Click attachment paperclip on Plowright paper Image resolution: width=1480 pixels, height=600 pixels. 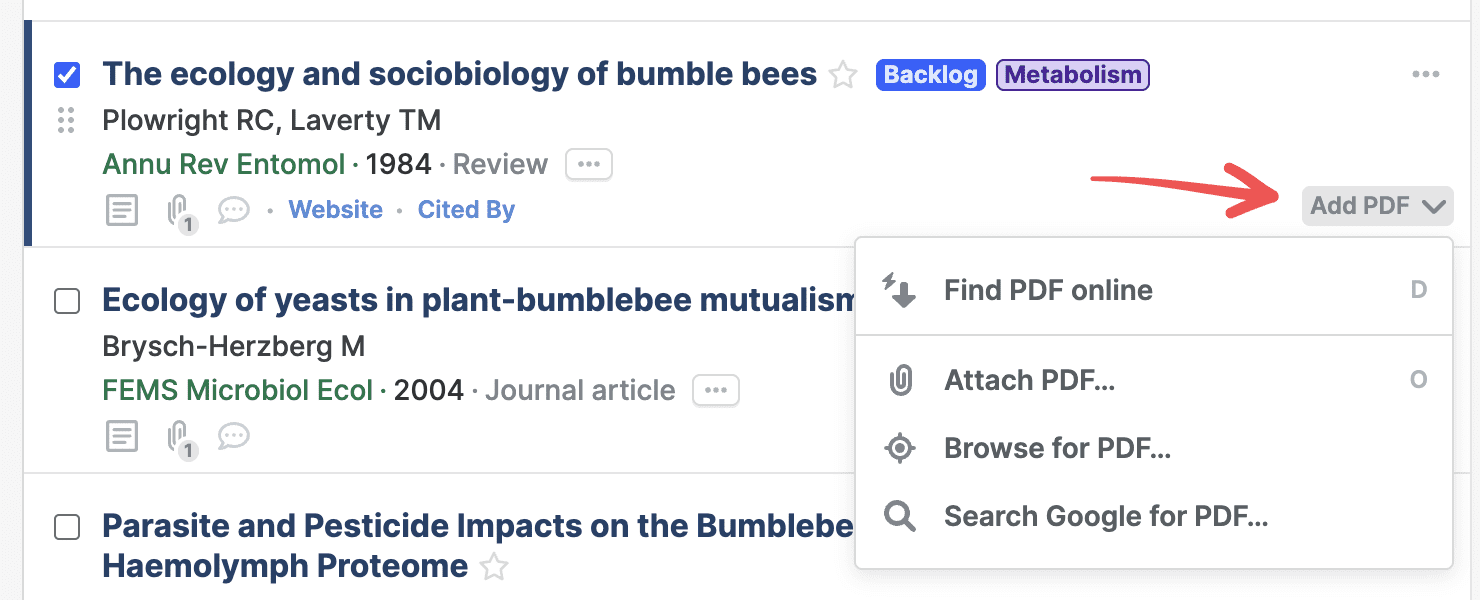pyautogui.click(x=178, y=210)
